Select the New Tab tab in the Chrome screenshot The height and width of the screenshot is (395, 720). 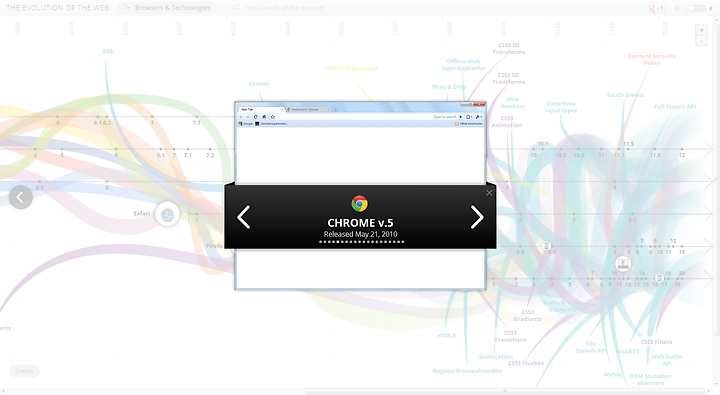261,109
